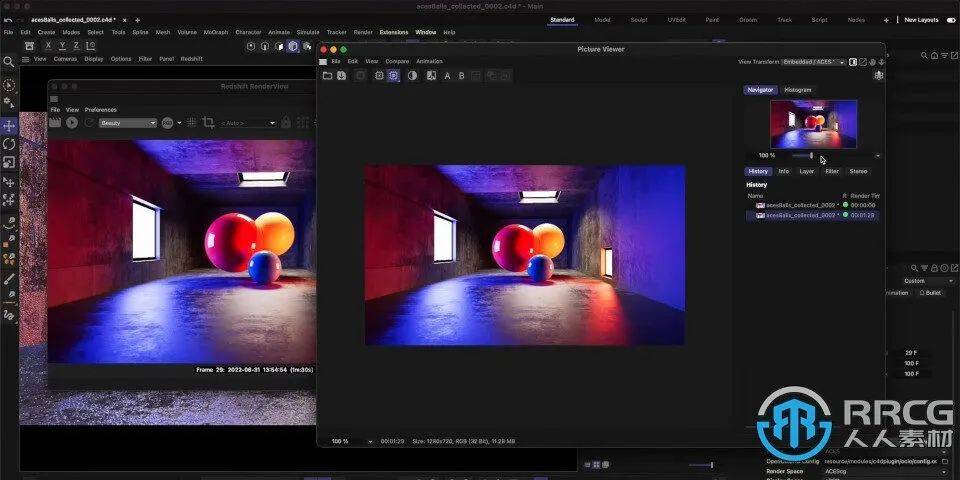Click the Redshift RenderView clapperboard render icon
This screenshot has height=480, width=960.
pos(55,122)
